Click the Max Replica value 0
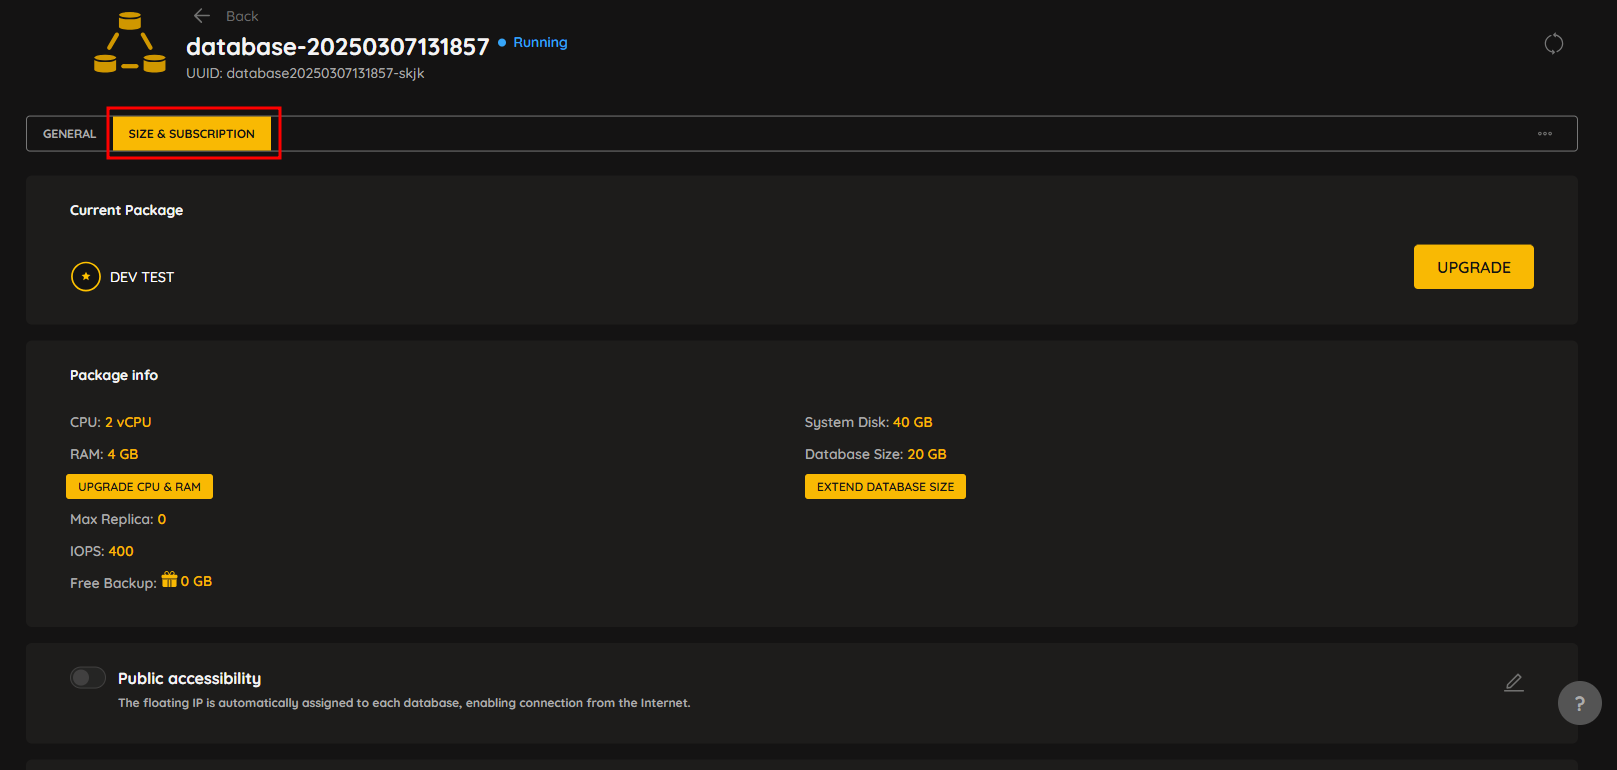 tap(162, 519)
